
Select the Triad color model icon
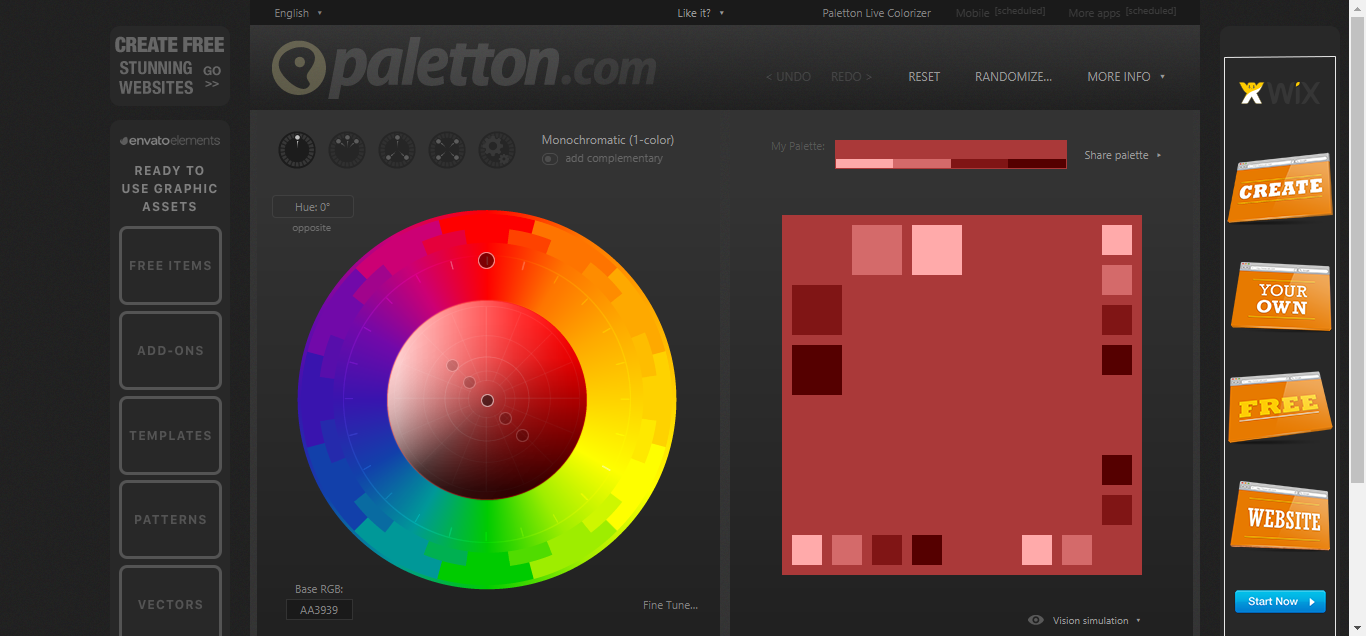(x=397, y=150)
